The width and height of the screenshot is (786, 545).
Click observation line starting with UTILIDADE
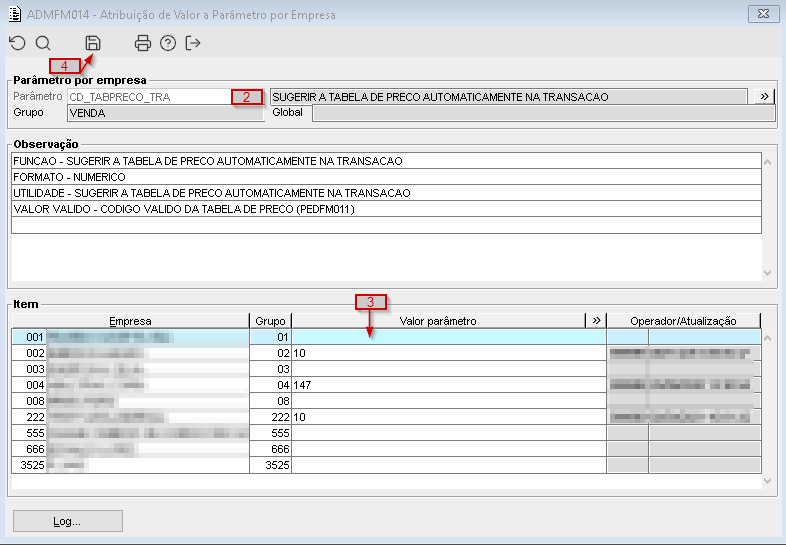pyautogui.click(x=386, y=193)
